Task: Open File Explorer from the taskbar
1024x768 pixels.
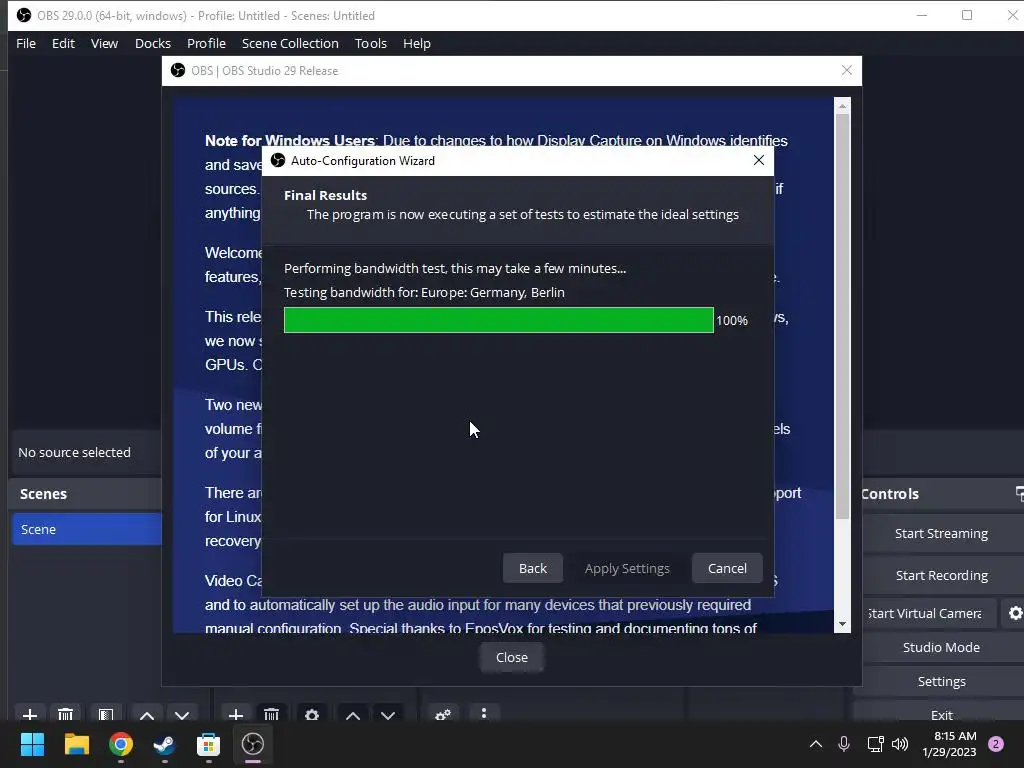Action: [x=76, y=744]
